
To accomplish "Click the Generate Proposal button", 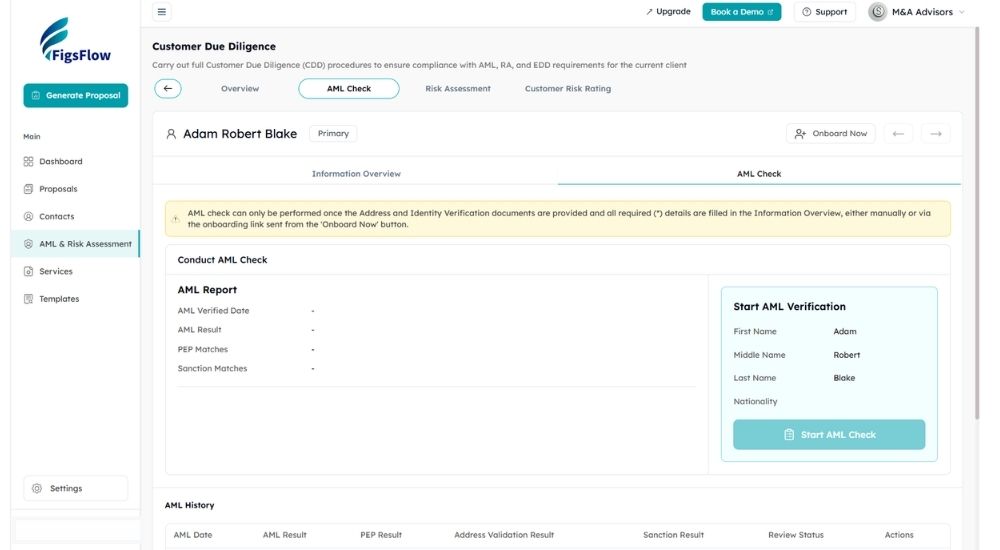I will [76, 95].
